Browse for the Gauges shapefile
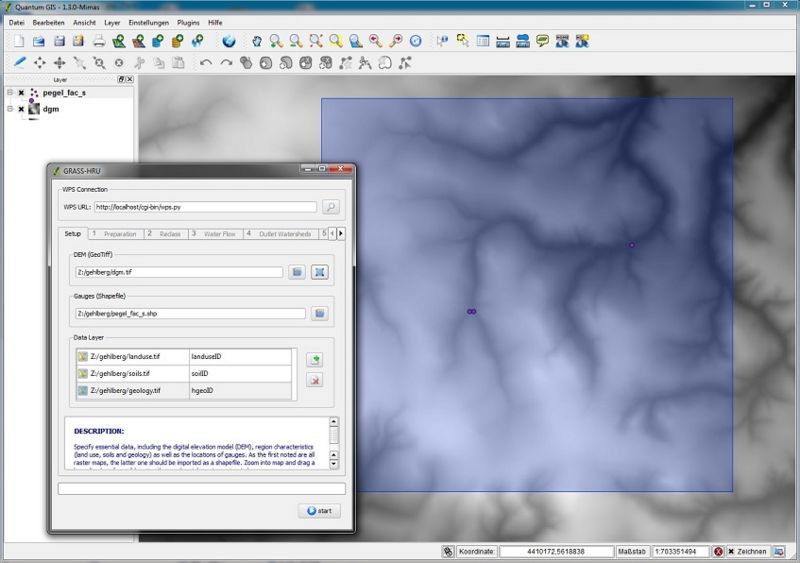The image size is (800, 563). click(319, 314)
